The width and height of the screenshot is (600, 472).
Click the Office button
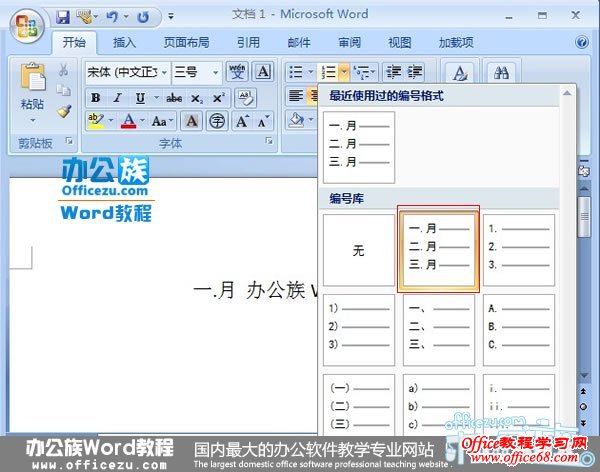pyautogui.click(x=26, y=21)
